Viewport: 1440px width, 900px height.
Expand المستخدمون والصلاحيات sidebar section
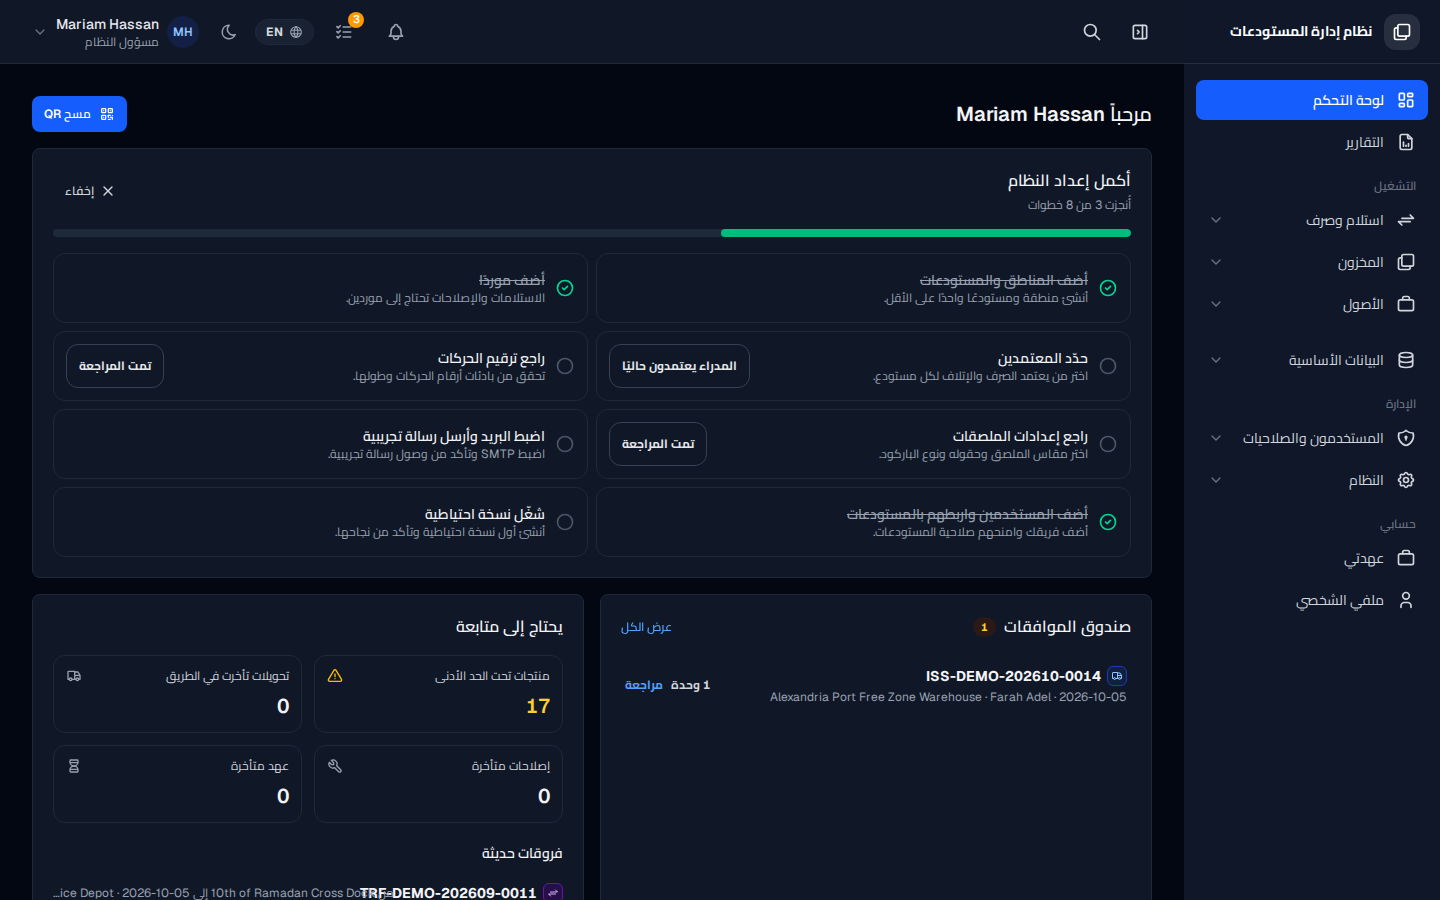[x=1312, y=438]
